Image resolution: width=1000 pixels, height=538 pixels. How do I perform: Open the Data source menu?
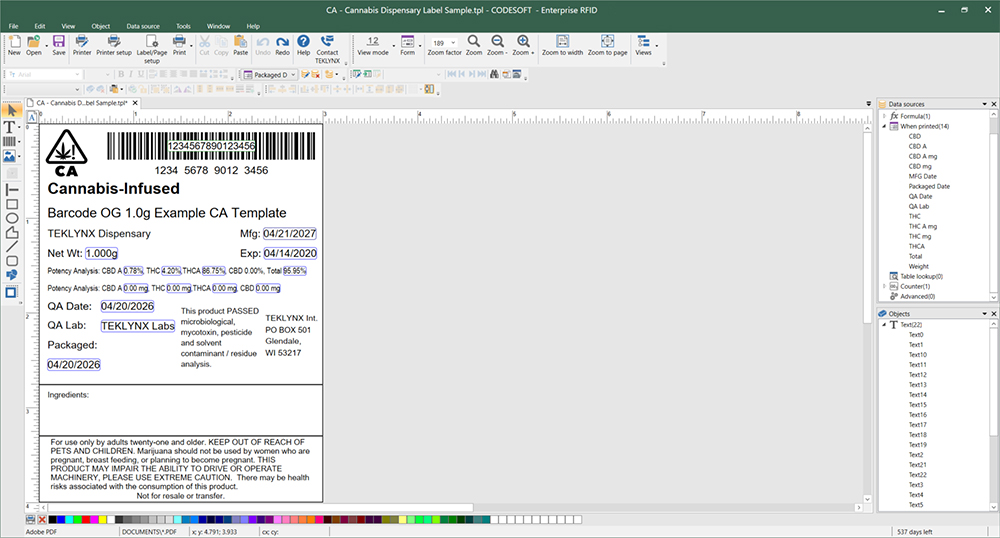(143, 26)
